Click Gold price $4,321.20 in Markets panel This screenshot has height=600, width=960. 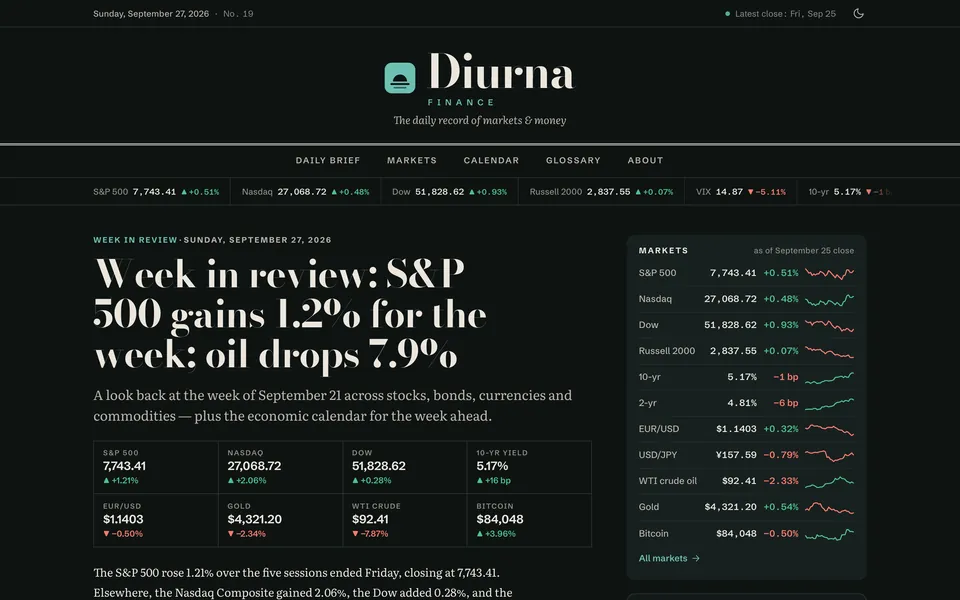(x=730, y=508)
